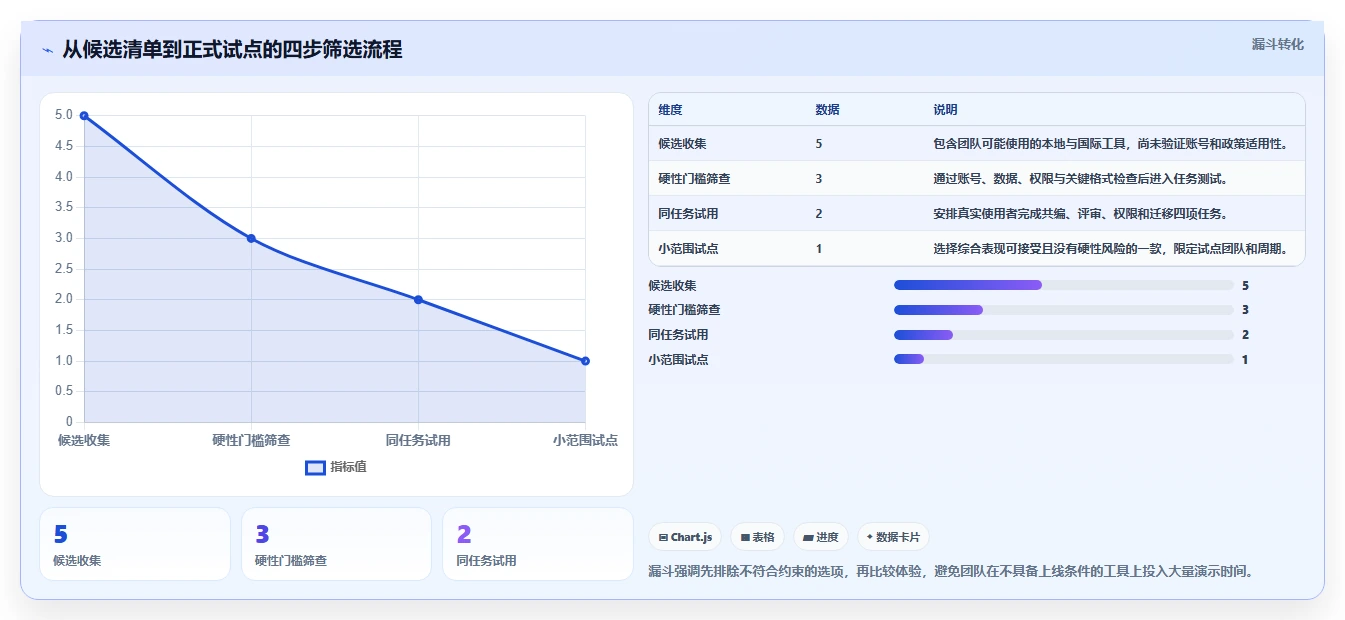
Task: Select the 进度 chip
Action: 821,537
